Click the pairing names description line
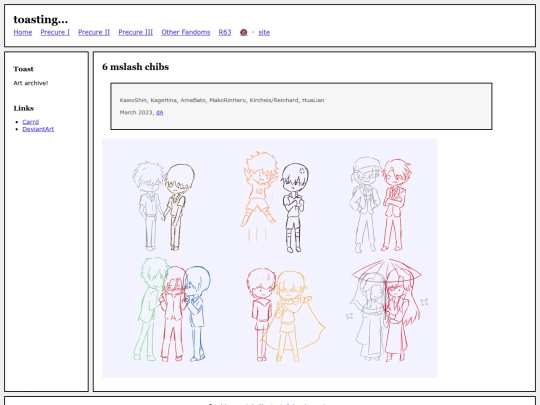This screenshot has width=540, height=405. (x=222, y=100)
